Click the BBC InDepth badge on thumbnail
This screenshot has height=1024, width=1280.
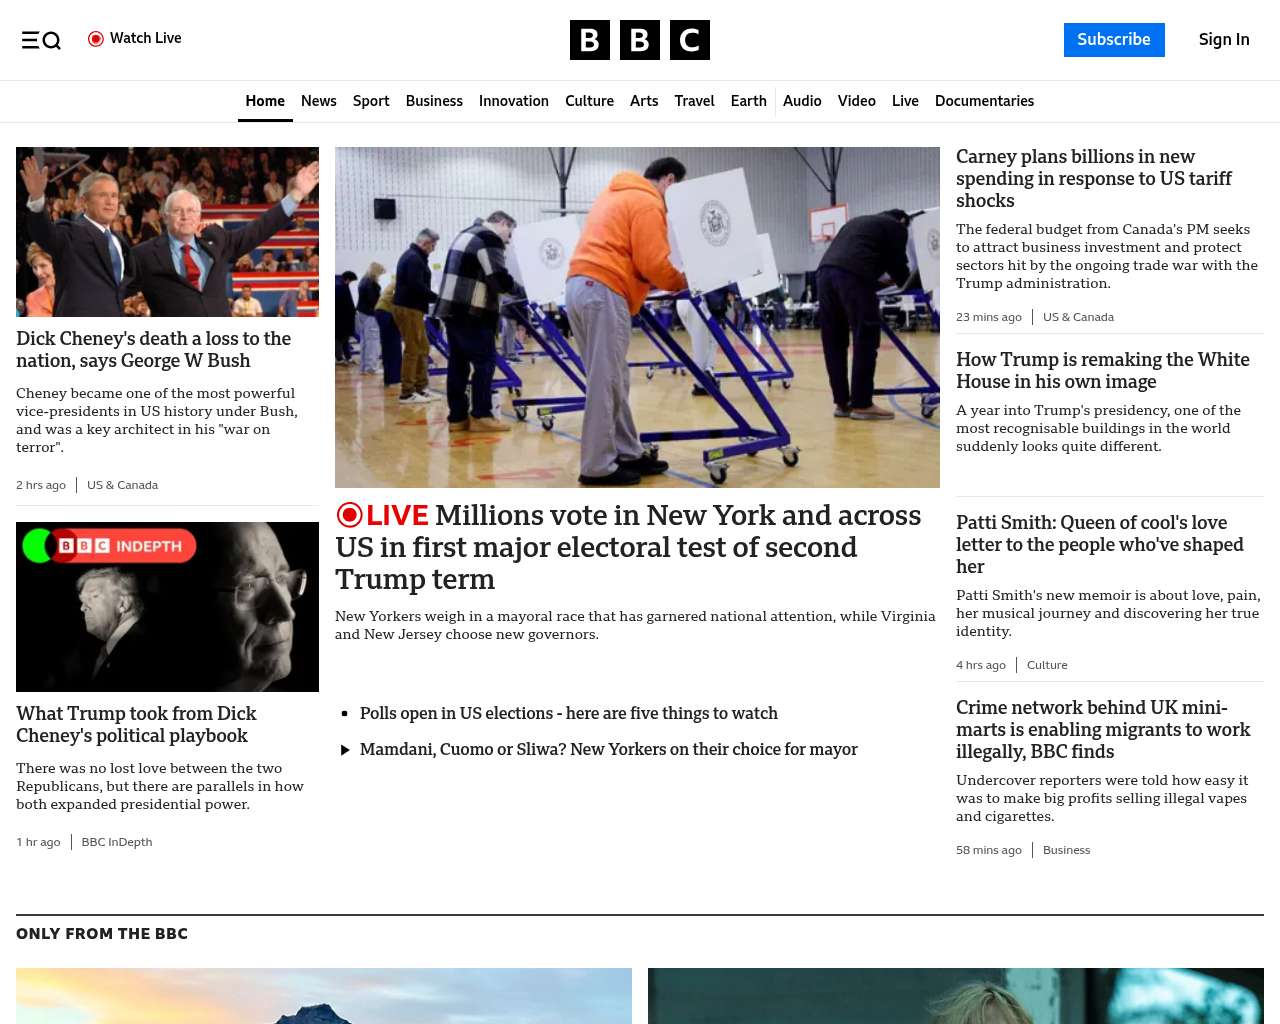109,546
